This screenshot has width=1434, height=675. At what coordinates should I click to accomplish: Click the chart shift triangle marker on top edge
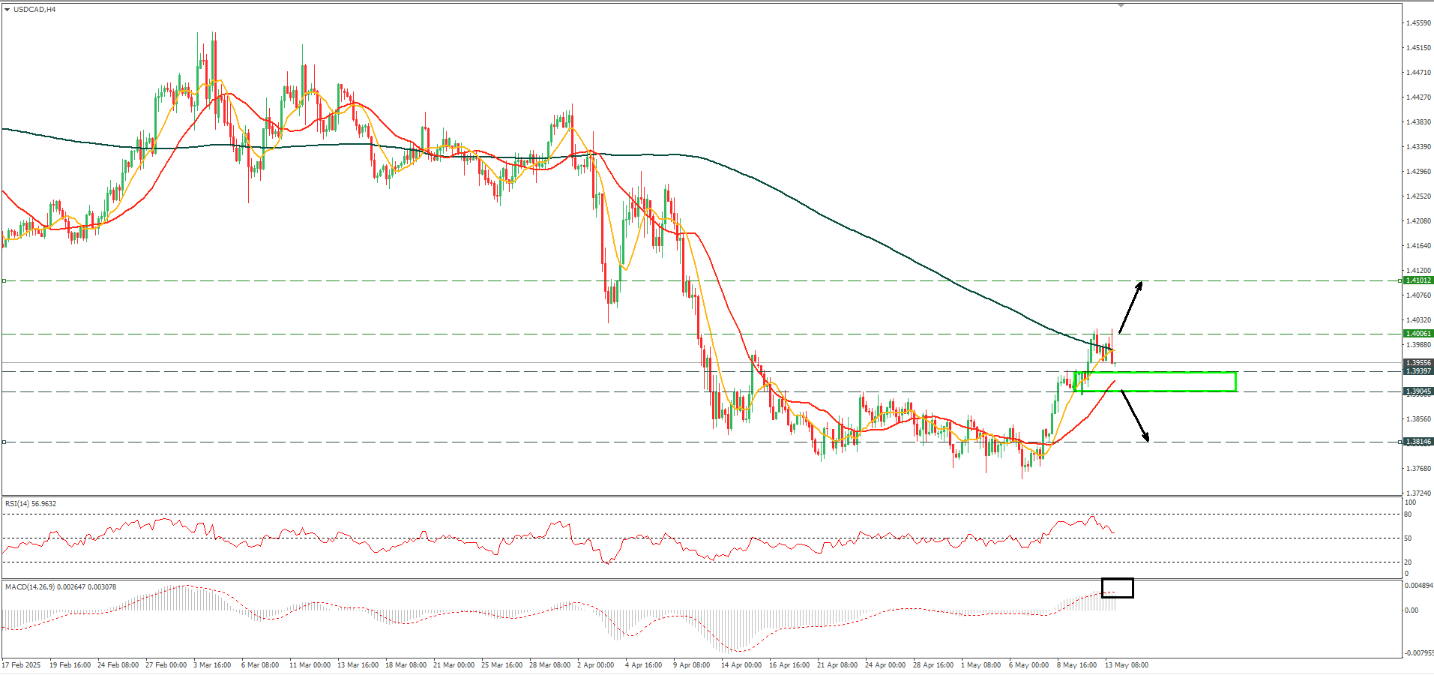pyautogui.click(x=1121, y=5)
